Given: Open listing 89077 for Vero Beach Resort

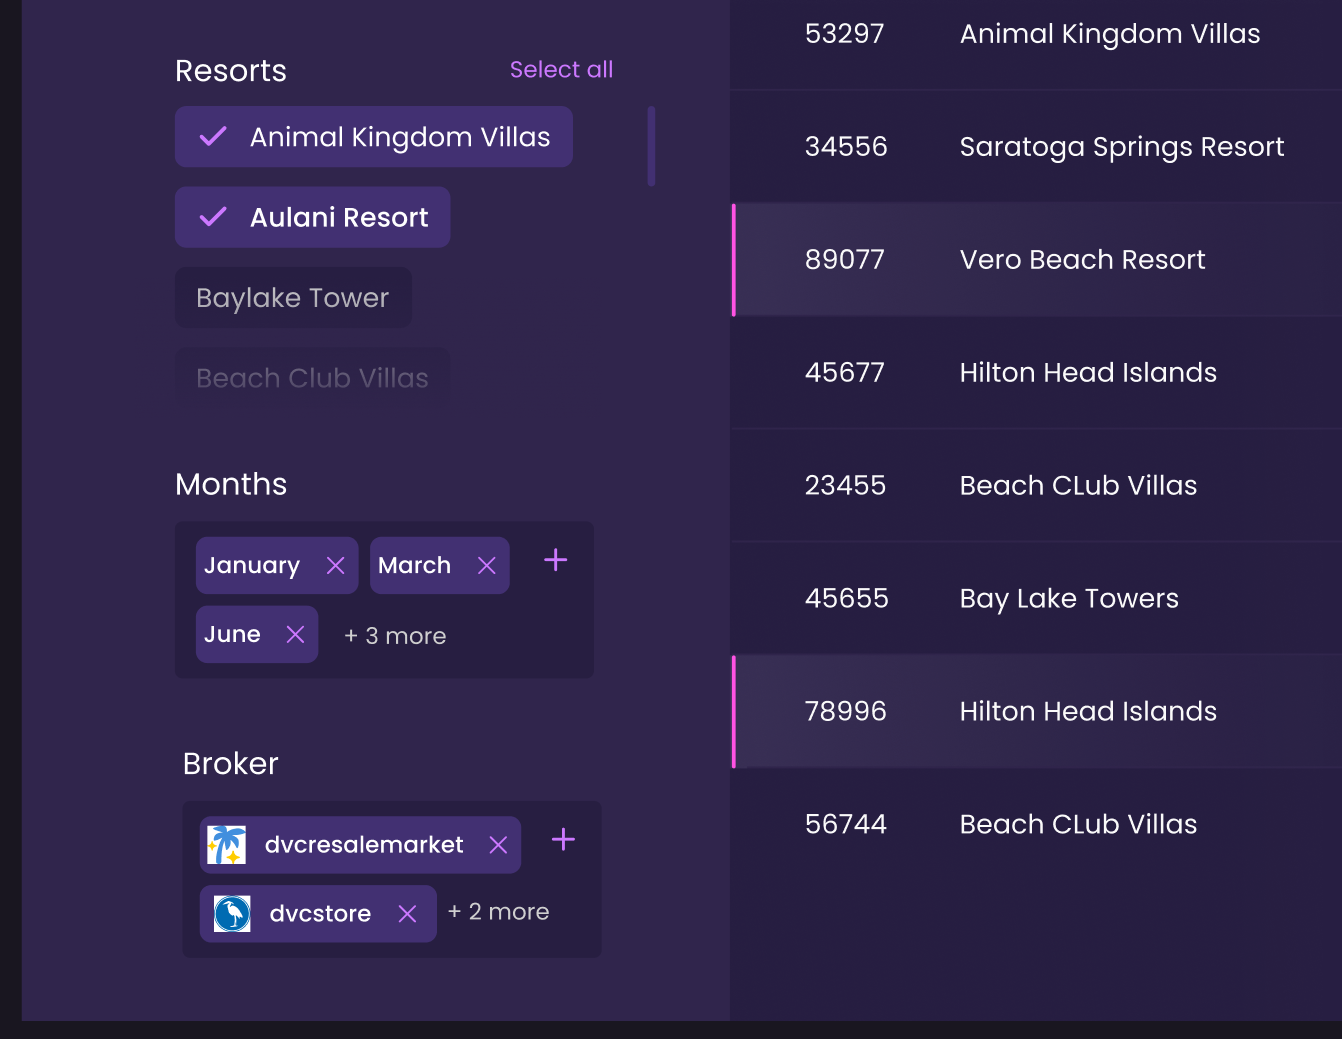Looking at the screenshot, I should 1035,260.
